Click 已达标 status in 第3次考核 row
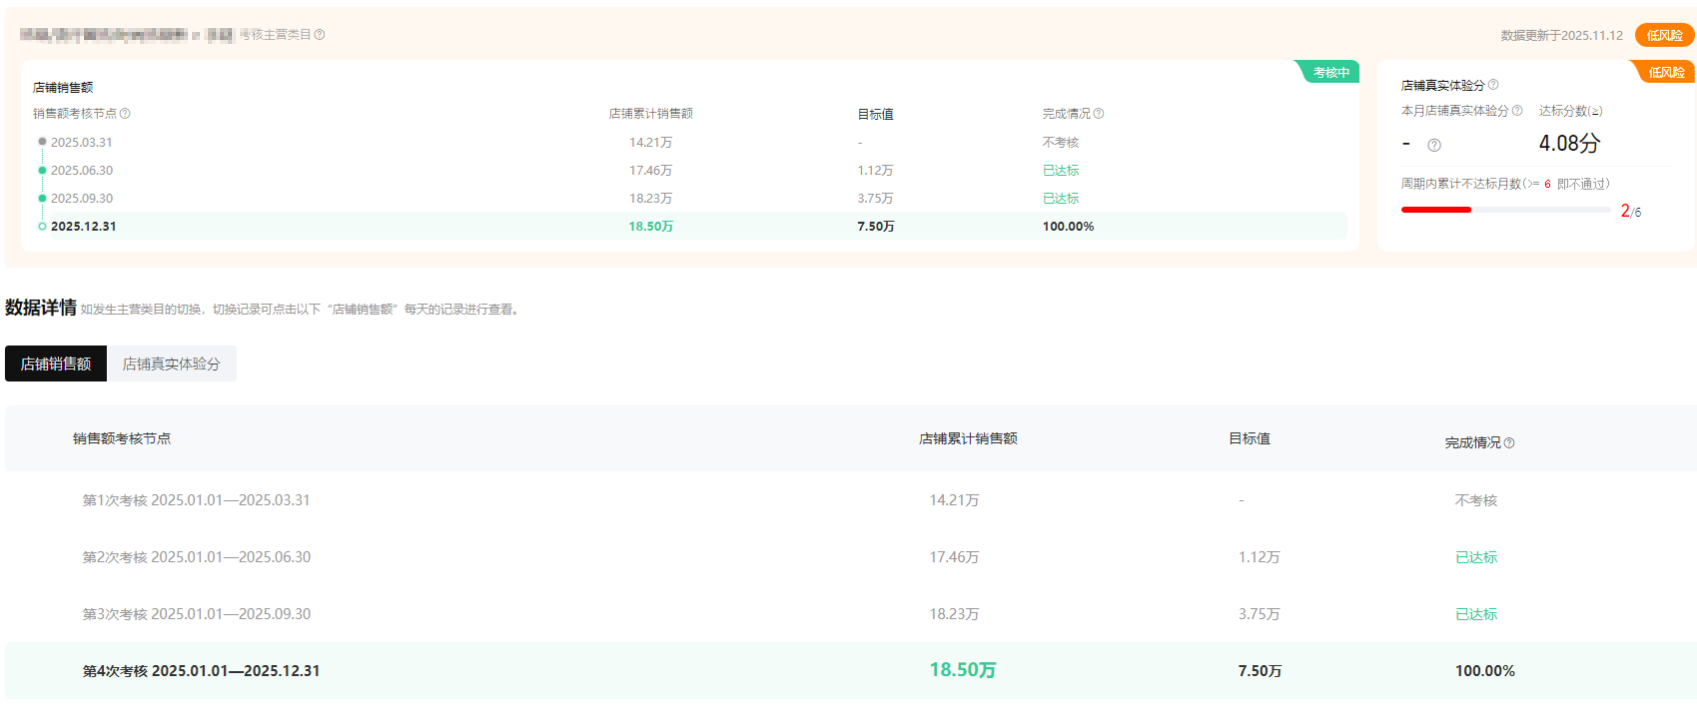1697x725 pixels. point(1476,614)
